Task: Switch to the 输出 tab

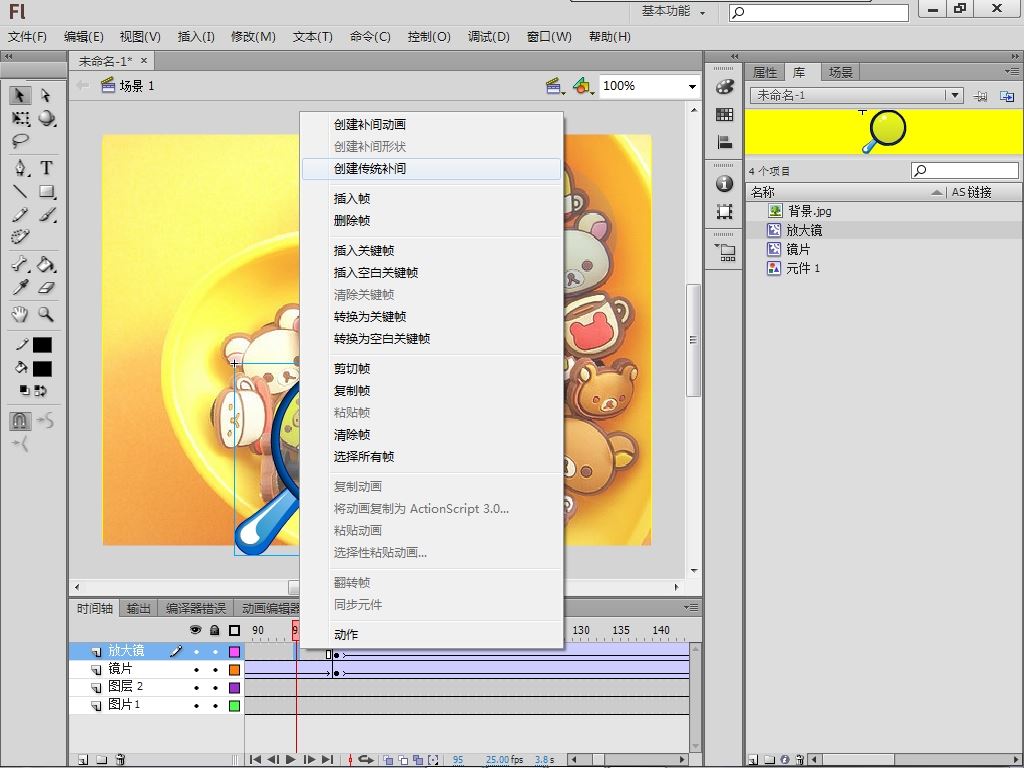Action: [x=138, y=609]
